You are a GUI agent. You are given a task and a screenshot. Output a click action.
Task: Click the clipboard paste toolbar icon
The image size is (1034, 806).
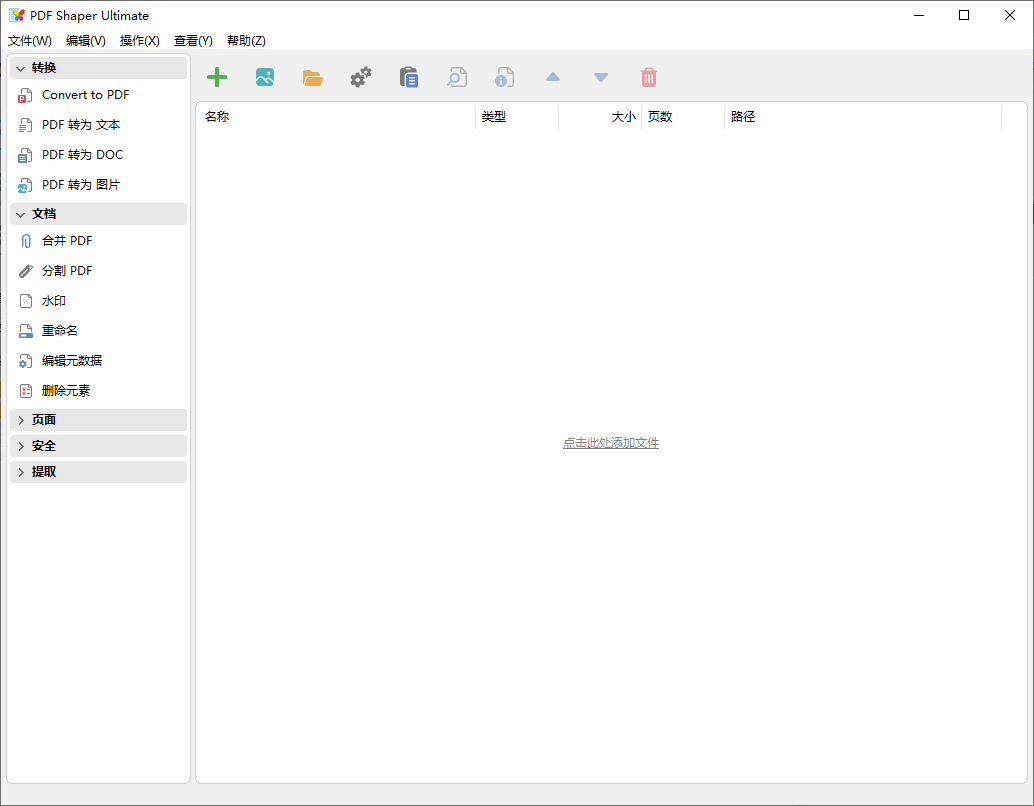click(x=408, y=77)
